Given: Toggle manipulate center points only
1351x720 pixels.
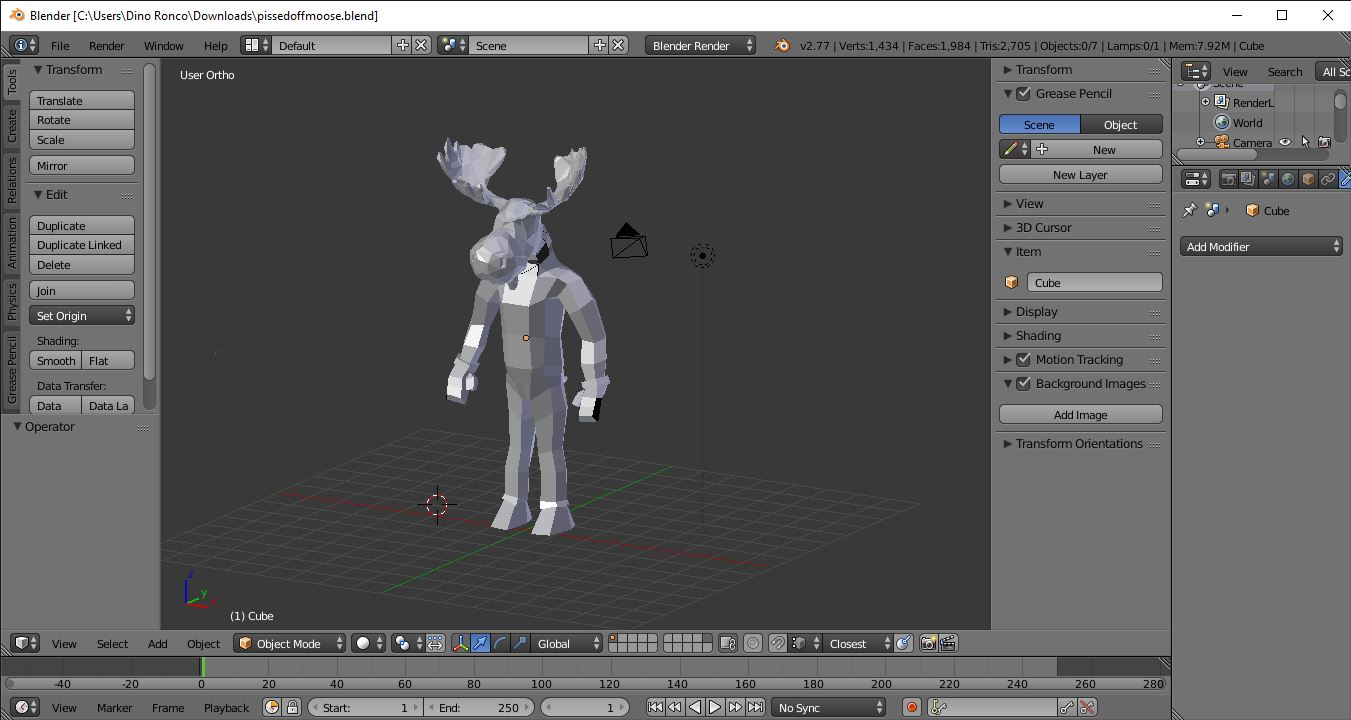Looking at the screenshot, I should [435, 643].
